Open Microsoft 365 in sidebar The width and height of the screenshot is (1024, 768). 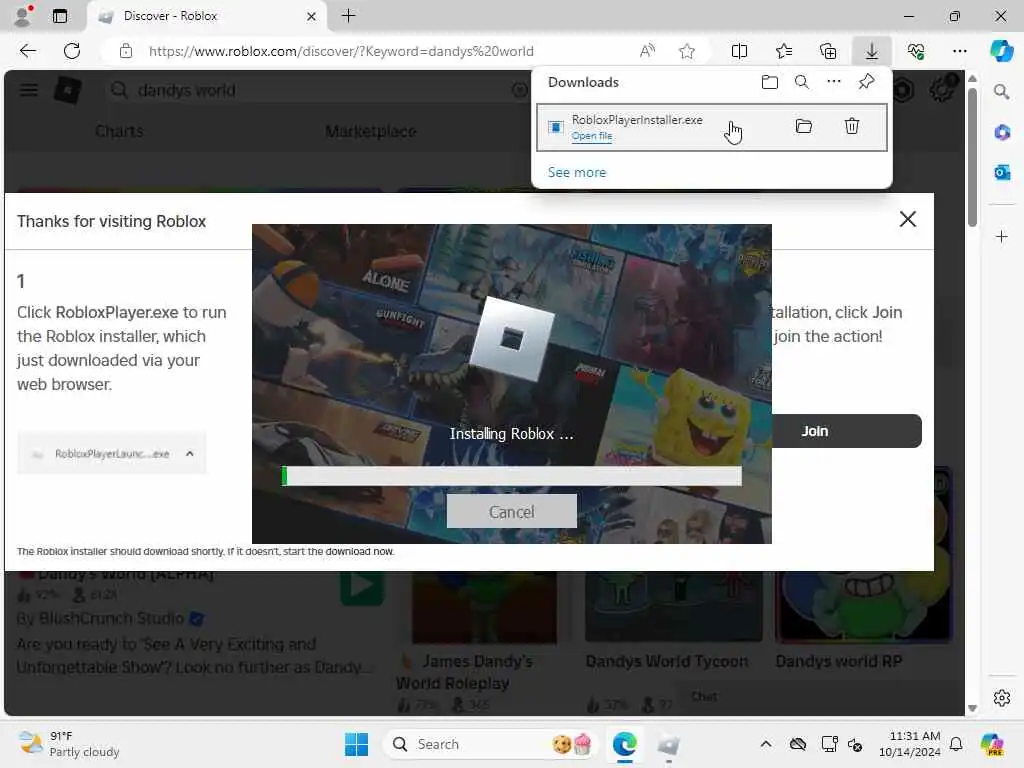click(x=1001, y=133)
